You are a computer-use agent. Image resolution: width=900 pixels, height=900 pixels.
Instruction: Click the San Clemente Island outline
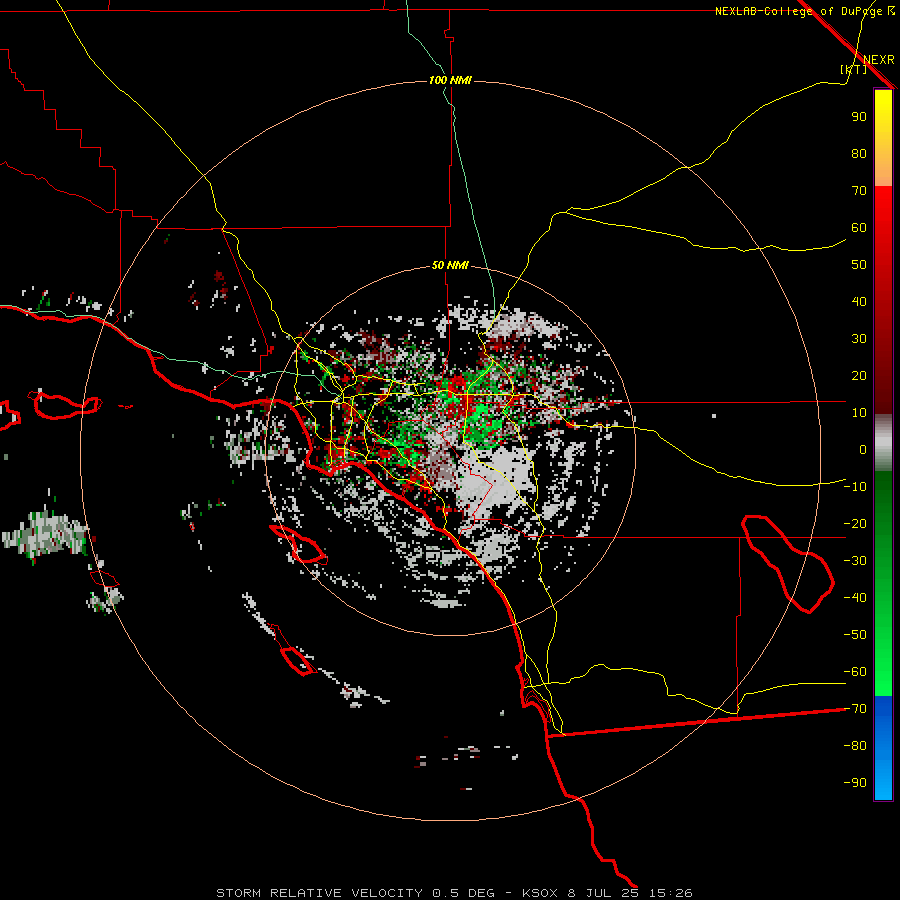(298, 661)
